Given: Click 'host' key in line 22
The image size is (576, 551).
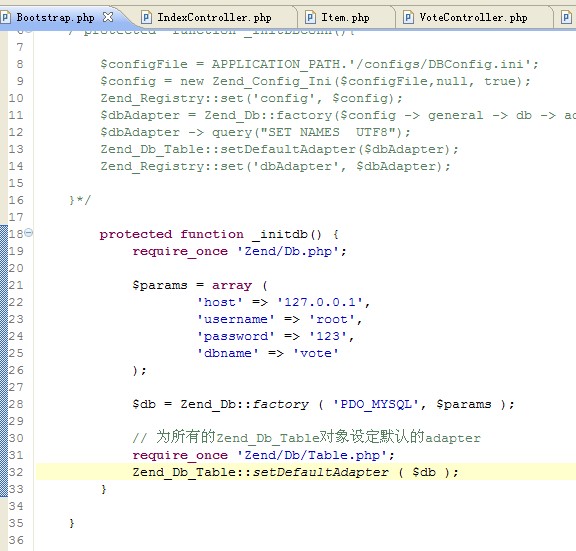Looking at the screenshot, I should 220,302.
